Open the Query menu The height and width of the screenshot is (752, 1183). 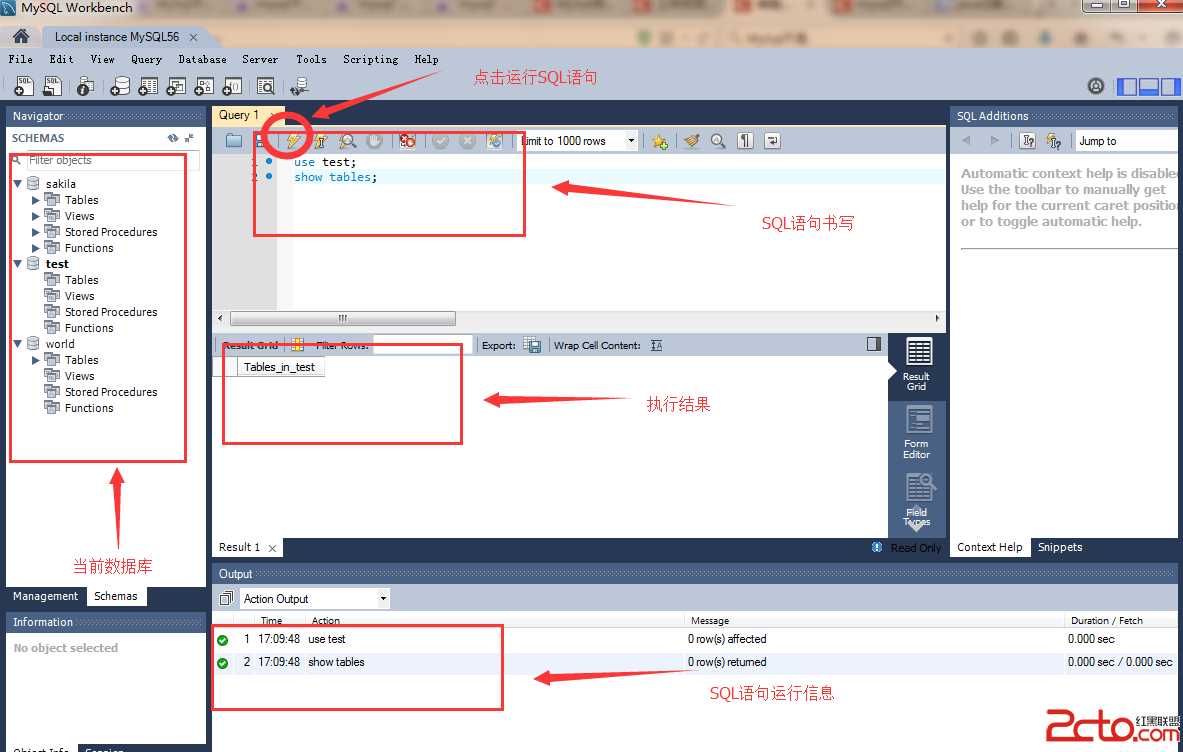point(146,59)
